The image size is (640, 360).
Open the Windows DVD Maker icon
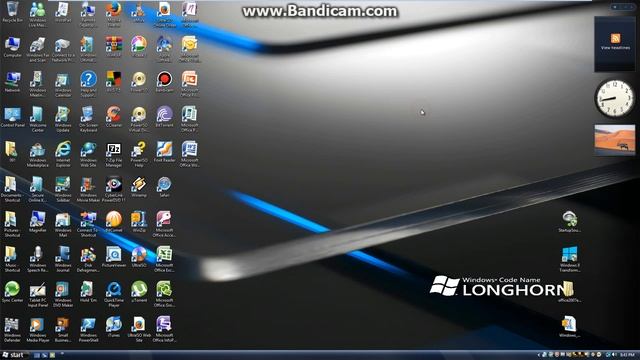(63, 294)
